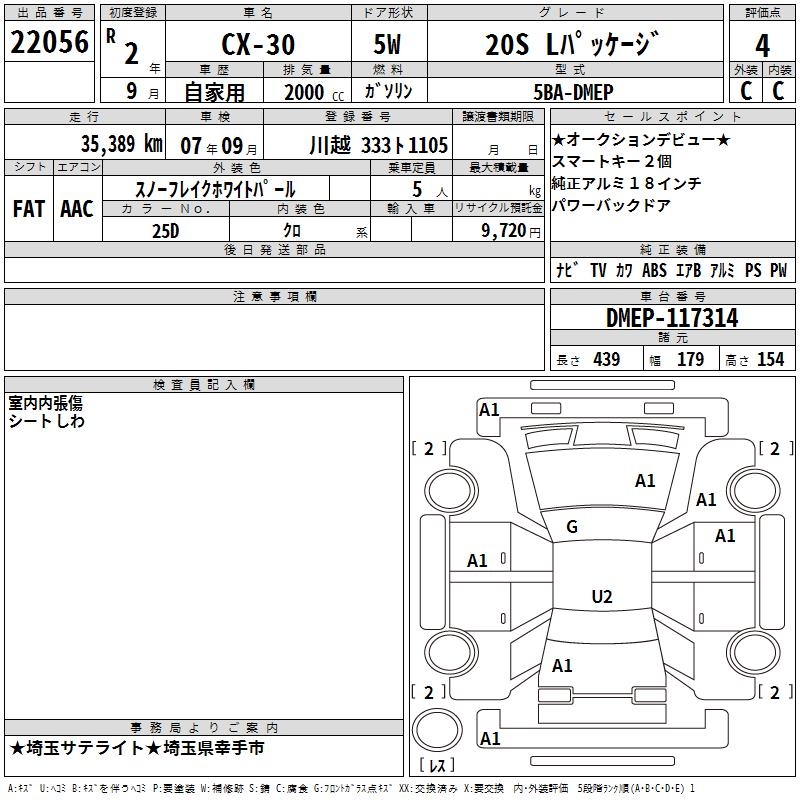Click the displacement 2000 cc
The image size is (800, 800).
click(x=314, y=93)
